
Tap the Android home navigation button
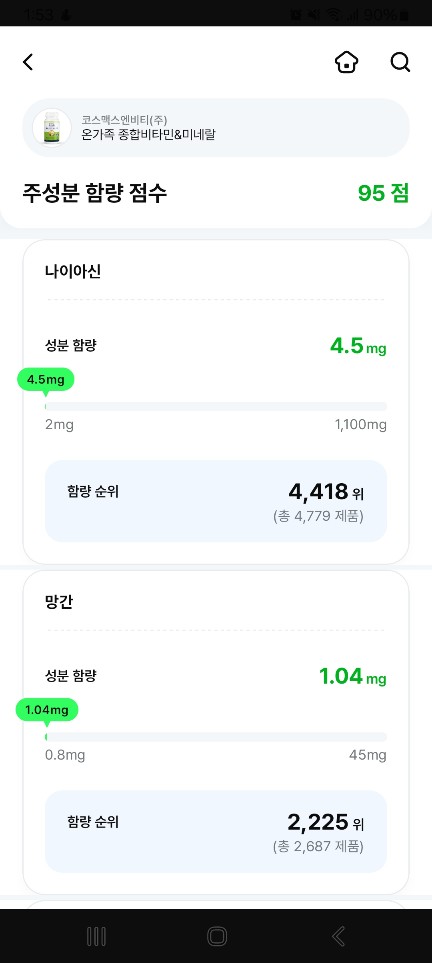tap(216, 936)
